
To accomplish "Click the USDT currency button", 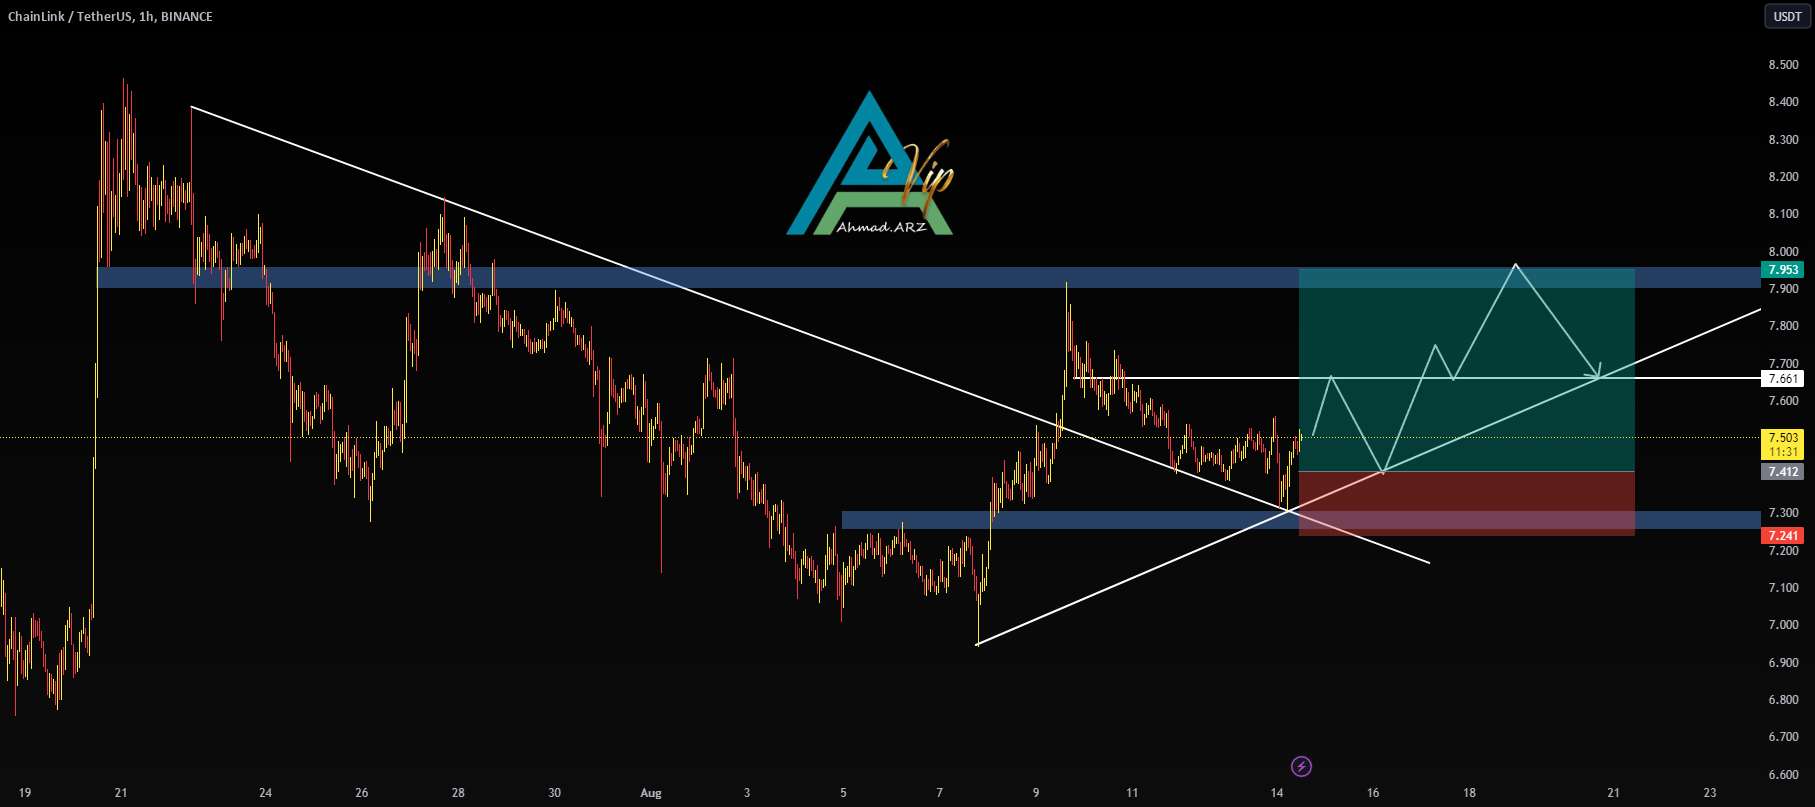I will click(1787, 16).
